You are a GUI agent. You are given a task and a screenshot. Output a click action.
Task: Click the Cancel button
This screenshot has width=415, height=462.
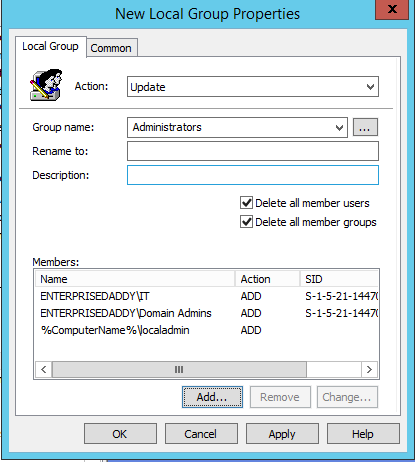pos(201,434)
